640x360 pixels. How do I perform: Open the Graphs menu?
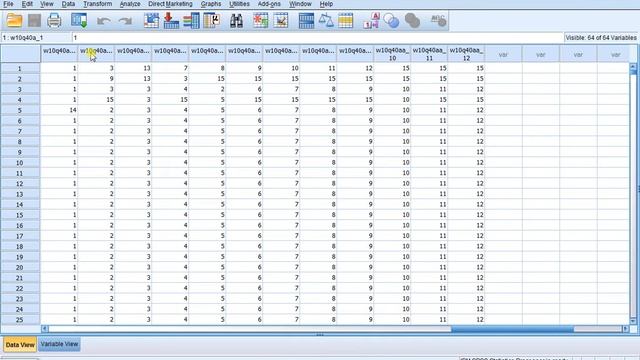tap(211, 4)
